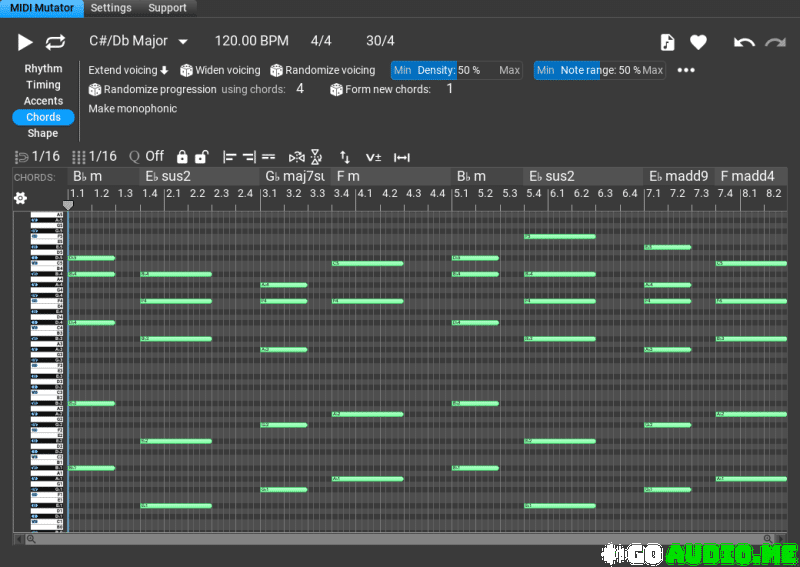Image resolution: width=800 pixels, height=567 pixels.
Task: Click Randomize voicing button
Action: tap(323, 70)
